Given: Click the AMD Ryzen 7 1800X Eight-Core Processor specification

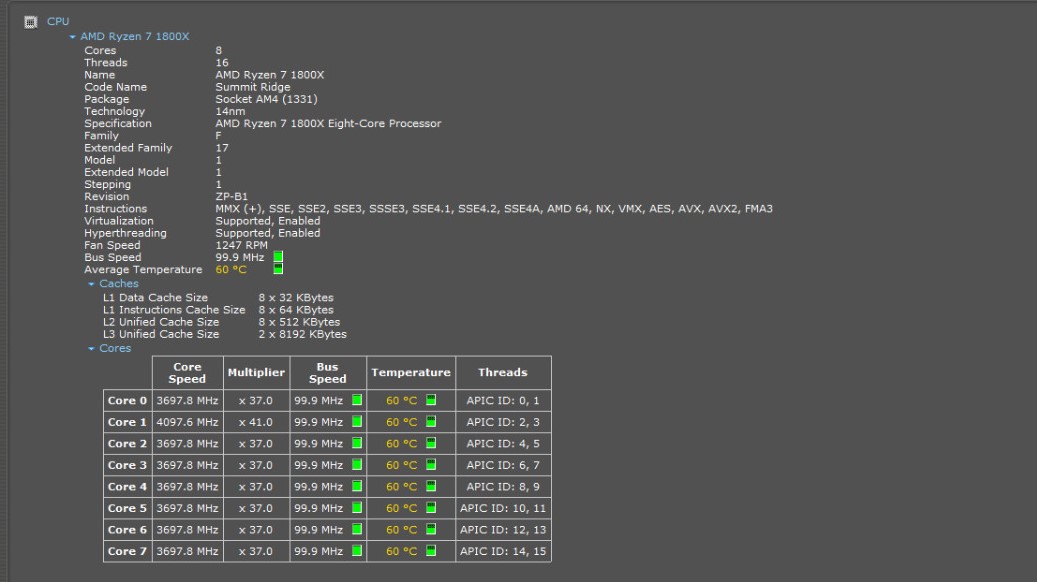Looking at the screenshot, I should (328, 124).
